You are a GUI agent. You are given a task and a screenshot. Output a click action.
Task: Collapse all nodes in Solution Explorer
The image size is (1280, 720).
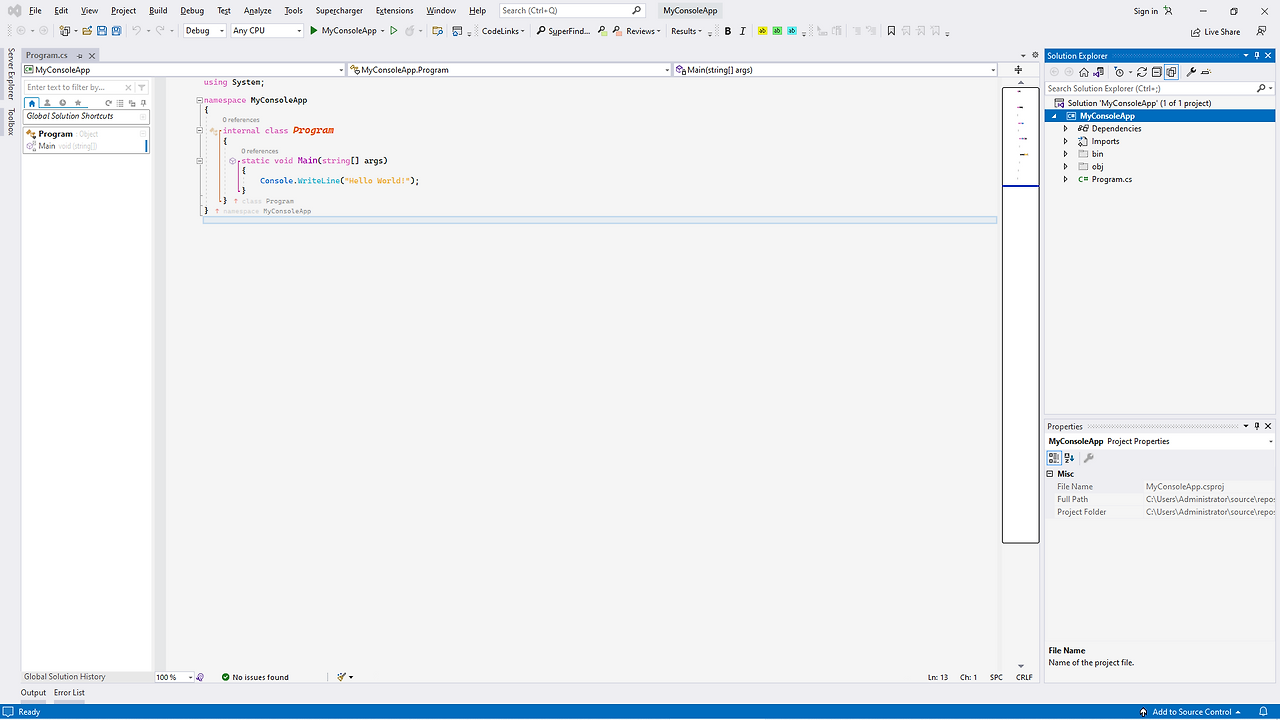click(x=1157, y=72)
